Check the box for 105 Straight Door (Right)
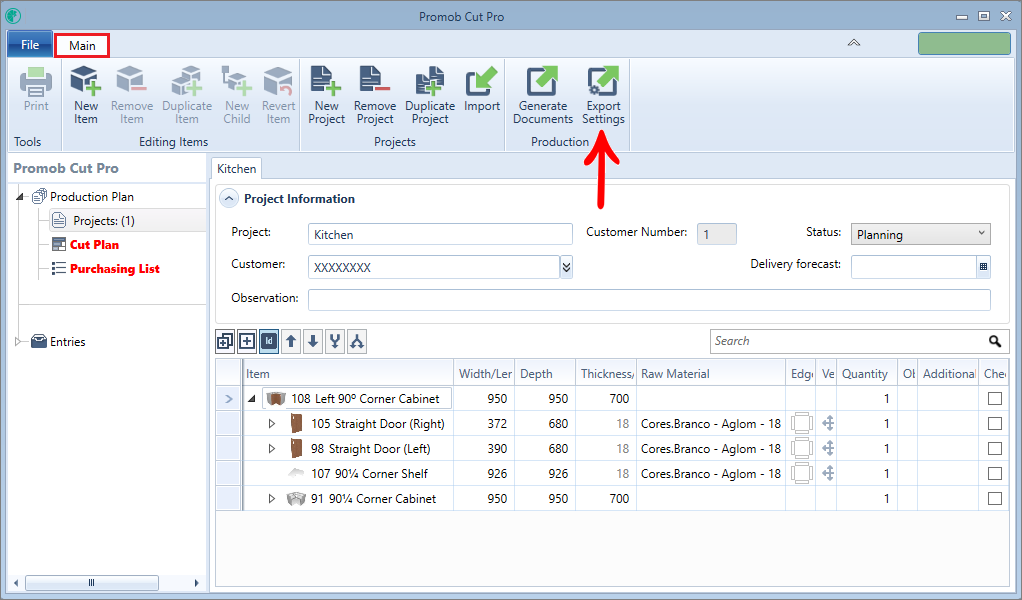 pos(995,423)
